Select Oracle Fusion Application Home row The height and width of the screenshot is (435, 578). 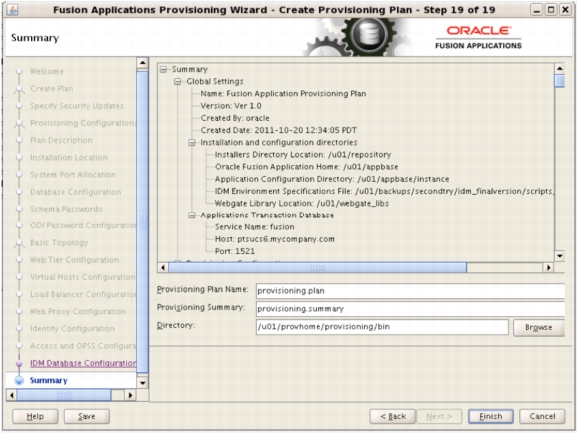point(306,167)
